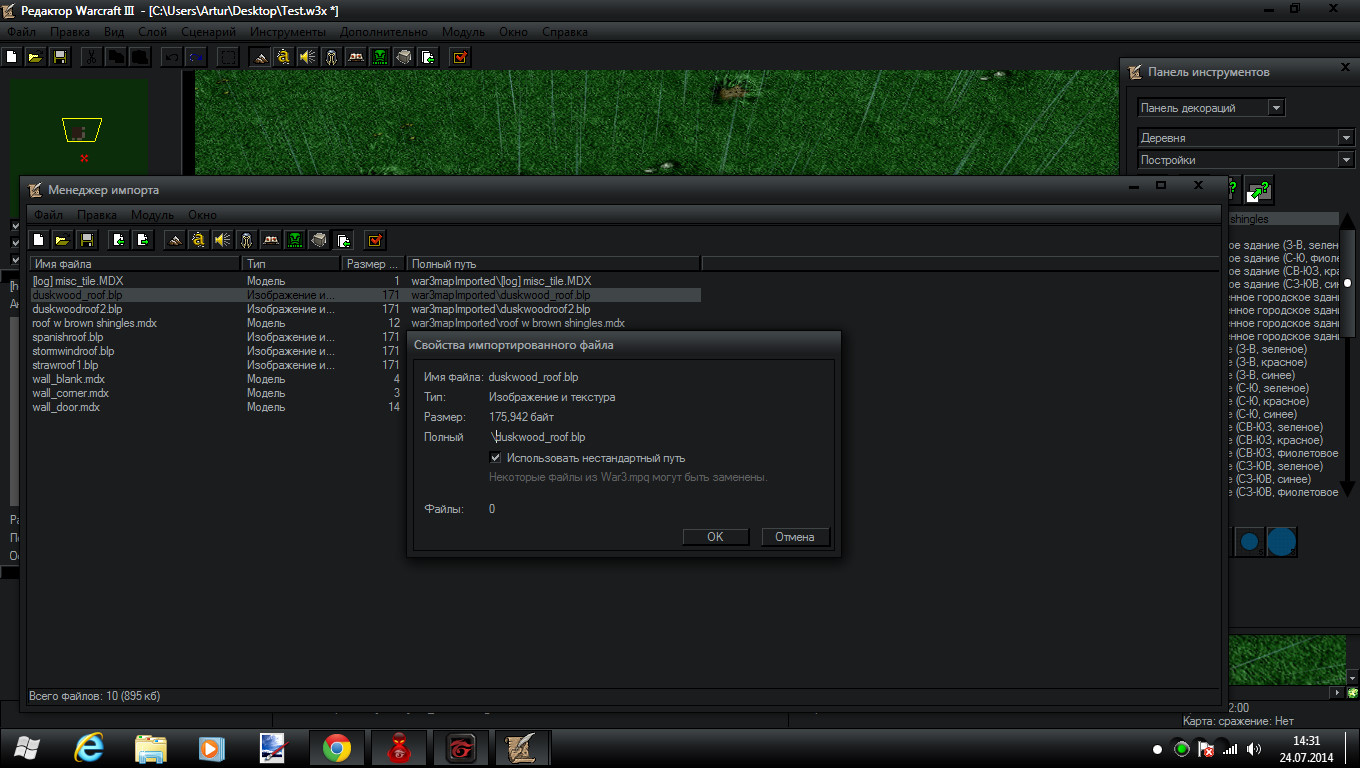Image resolution: width=1360 pixels, height=768 pixels.
Task: Click Save icon in Import Manager toolbar
Action: [87, 239]
